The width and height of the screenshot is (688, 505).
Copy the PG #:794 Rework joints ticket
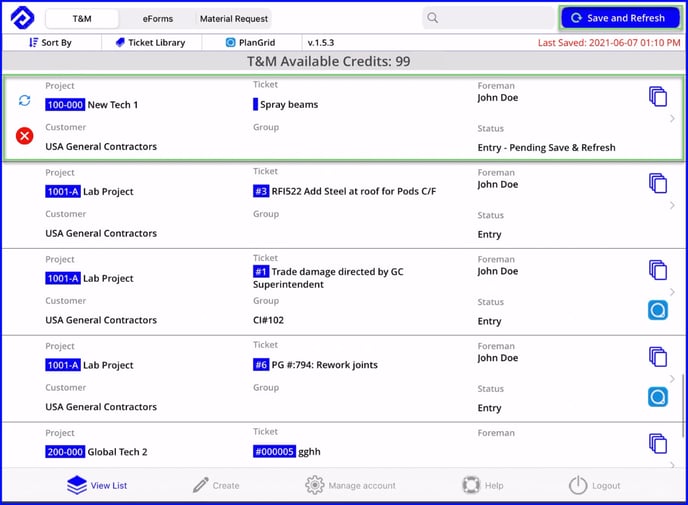tap(658, 357)
